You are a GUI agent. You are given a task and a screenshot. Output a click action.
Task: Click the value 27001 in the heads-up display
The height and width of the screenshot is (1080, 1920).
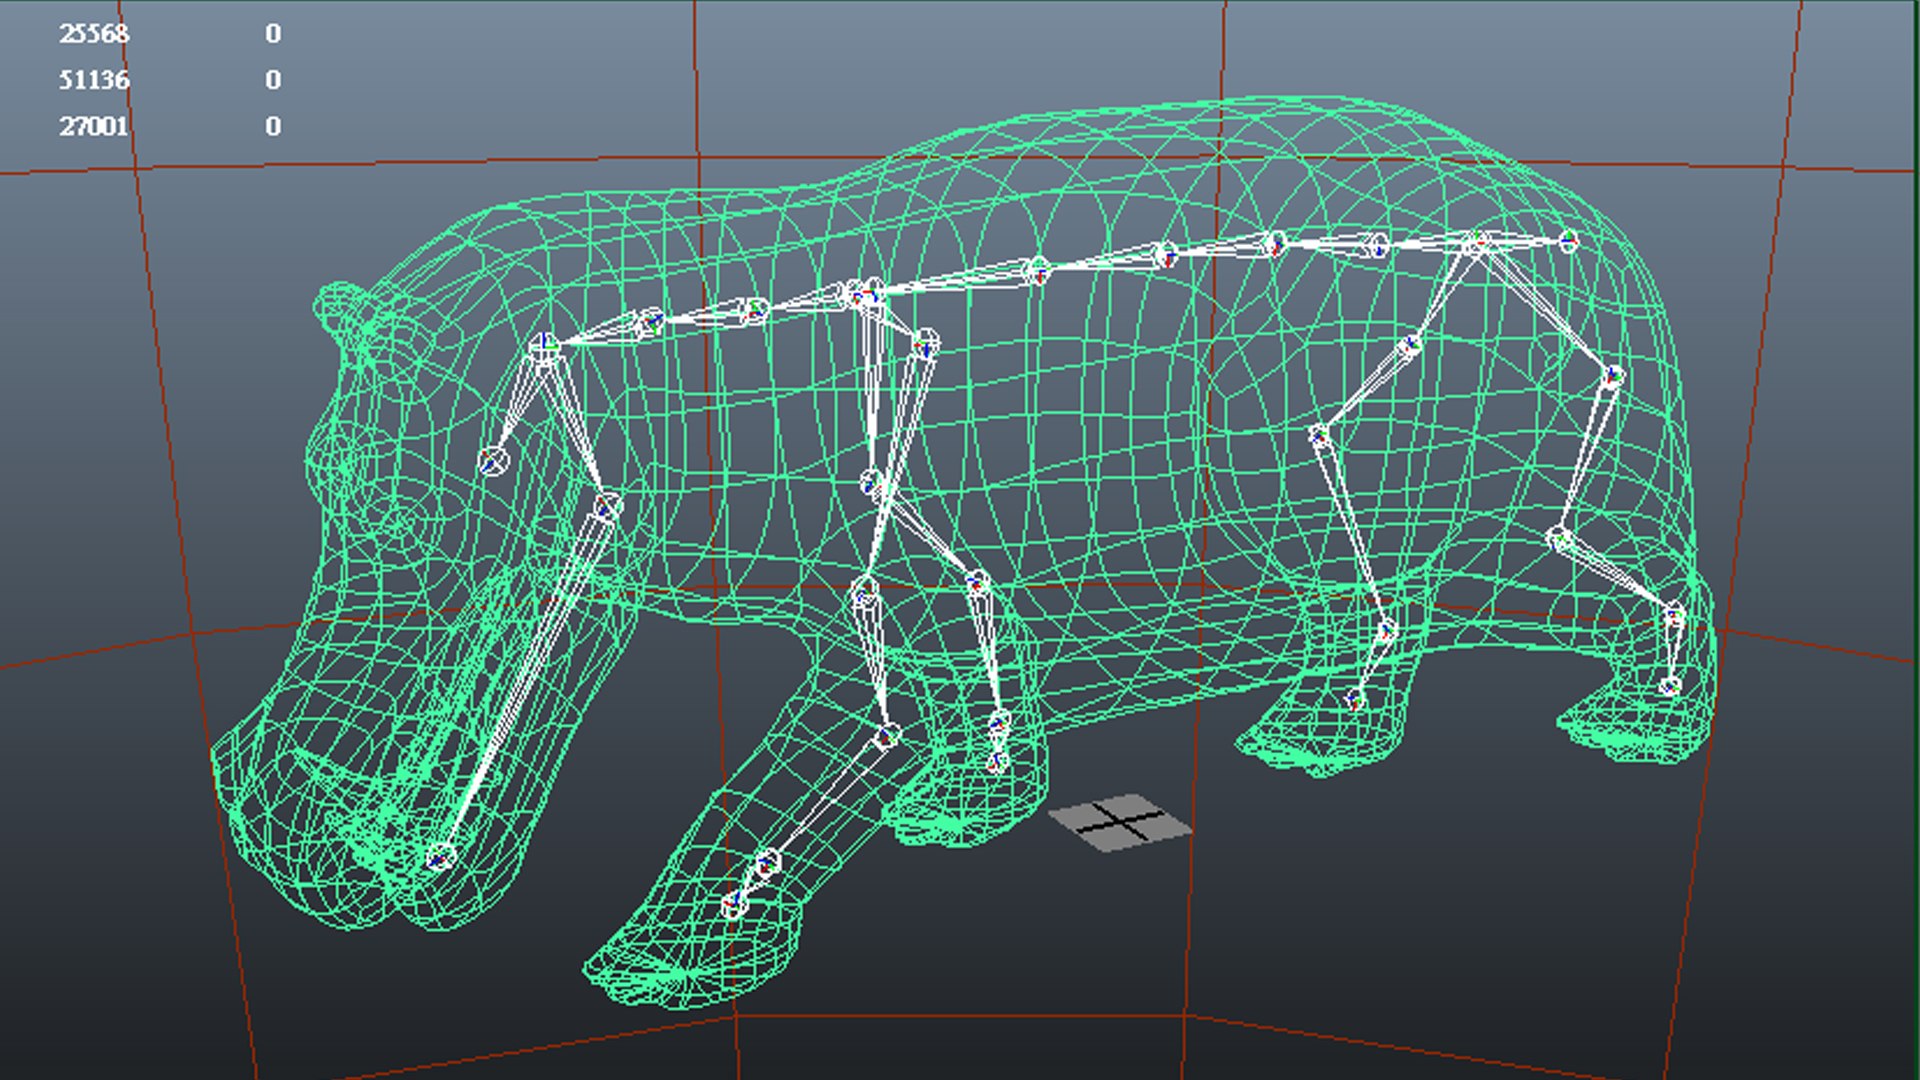click(94, 126)
